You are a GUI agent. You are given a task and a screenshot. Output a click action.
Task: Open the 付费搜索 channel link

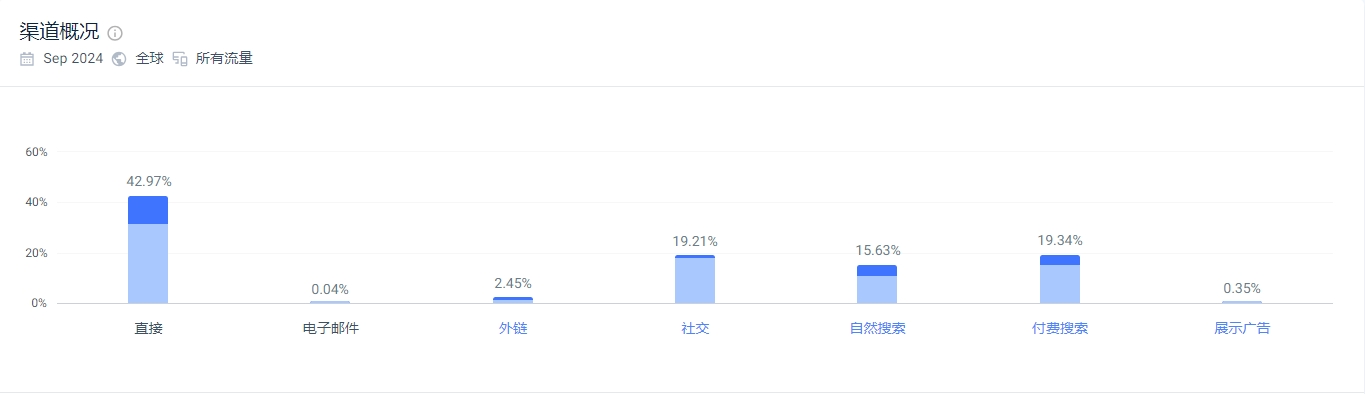coord(1060,328)
